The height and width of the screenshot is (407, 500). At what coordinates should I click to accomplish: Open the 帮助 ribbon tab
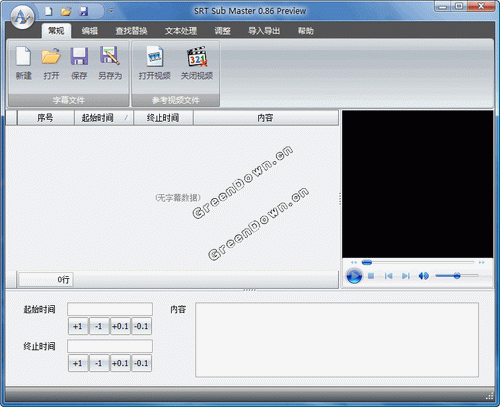tap(305, 31)
